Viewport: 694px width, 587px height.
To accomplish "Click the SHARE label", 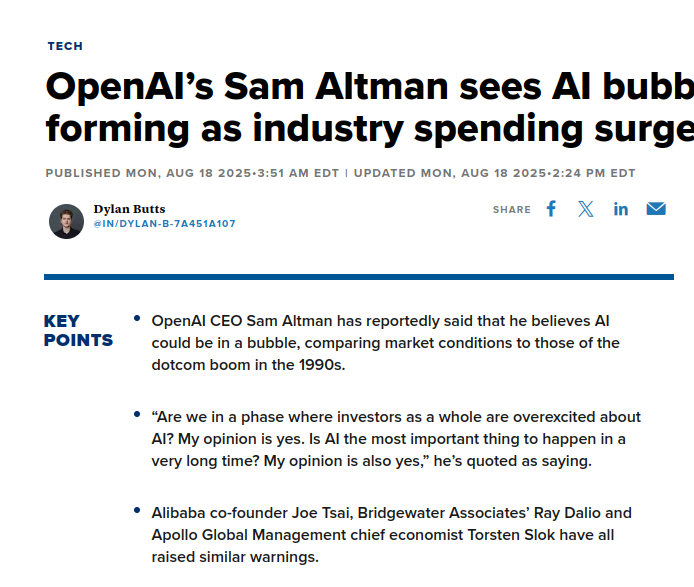I will [x=512, y=209].
